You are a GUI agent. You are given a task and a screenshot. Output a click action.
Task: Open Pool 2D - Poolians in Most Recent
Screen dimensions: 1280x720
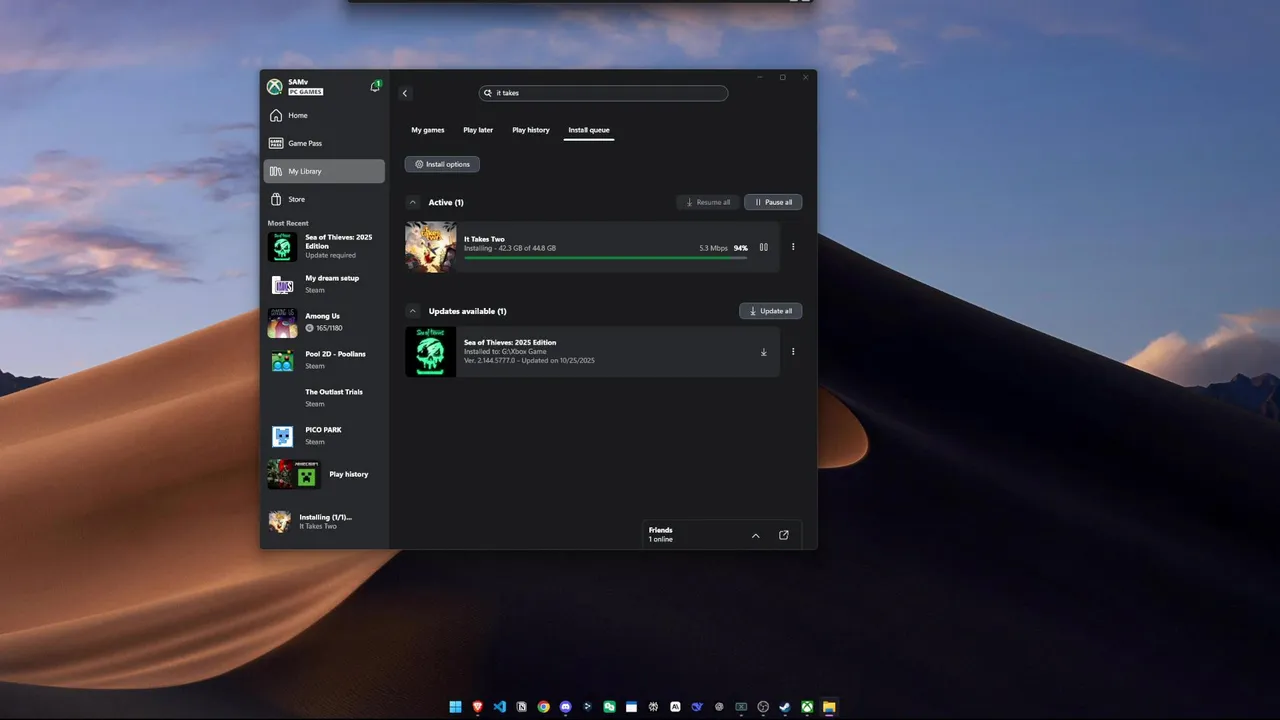(x=324, y=360)
